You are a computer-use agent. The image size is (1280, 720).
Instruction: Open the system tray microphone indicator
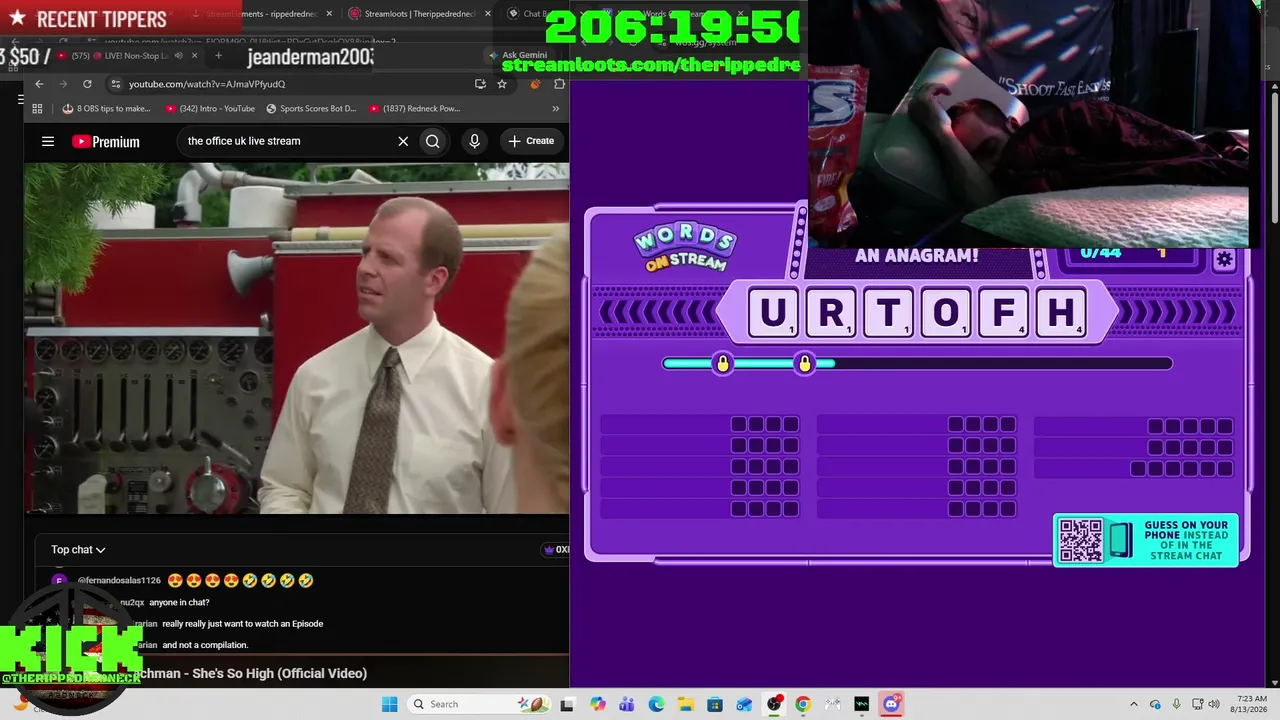[x=1177, y=704]
